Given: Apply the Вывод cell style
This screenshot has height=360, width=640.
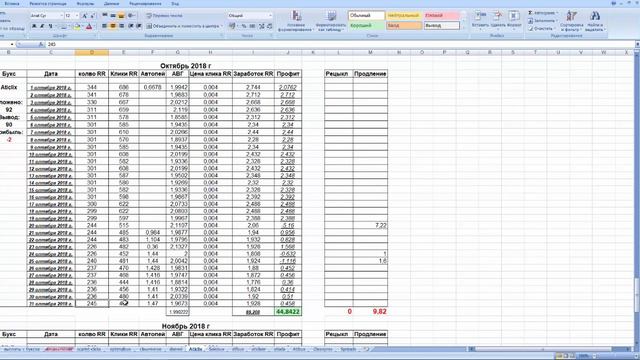Looking at the screenshot, I should click(441, 25).
